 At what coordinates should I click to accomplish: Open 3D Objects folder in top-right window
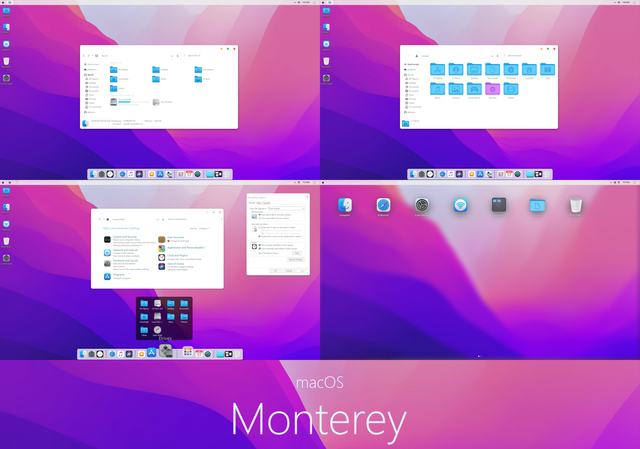tap(438, 69)
